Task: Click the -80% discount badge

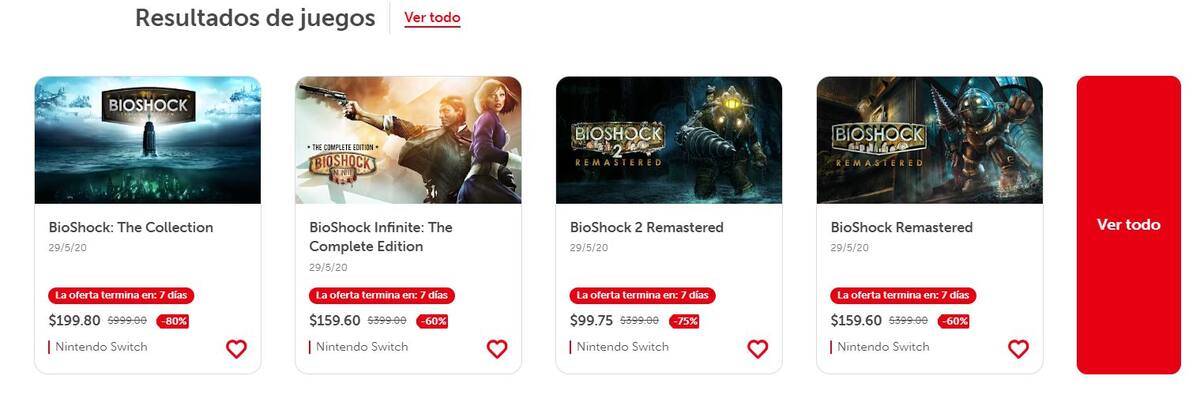Action: tap(172, 321)
